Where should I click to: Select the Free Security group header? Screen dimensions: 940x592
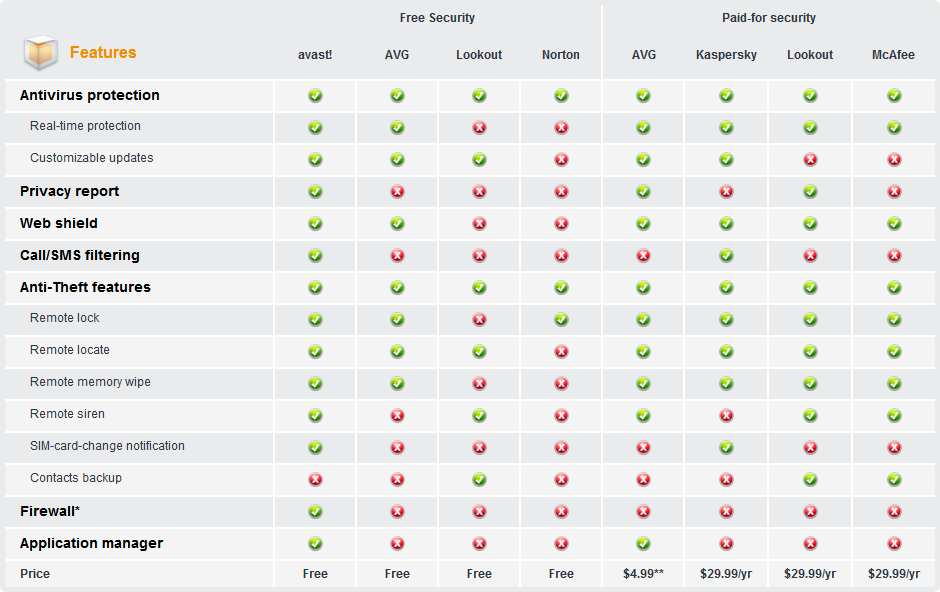tap(437, 18)
